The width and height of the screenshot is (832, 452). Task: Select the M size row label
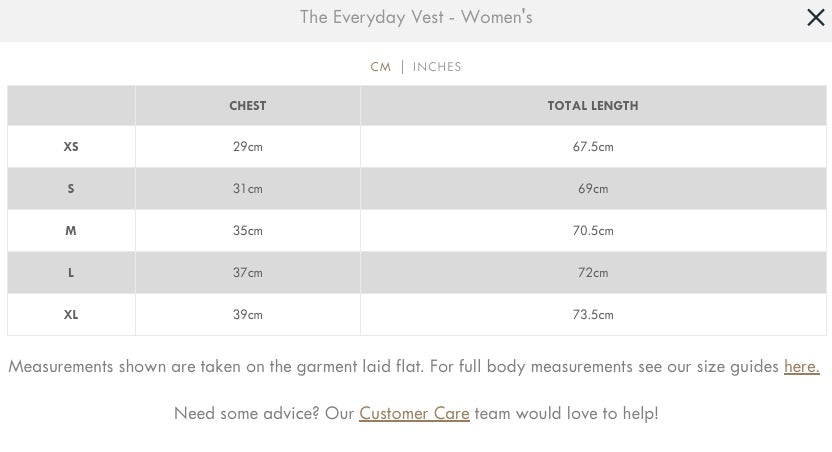(71, 231)
